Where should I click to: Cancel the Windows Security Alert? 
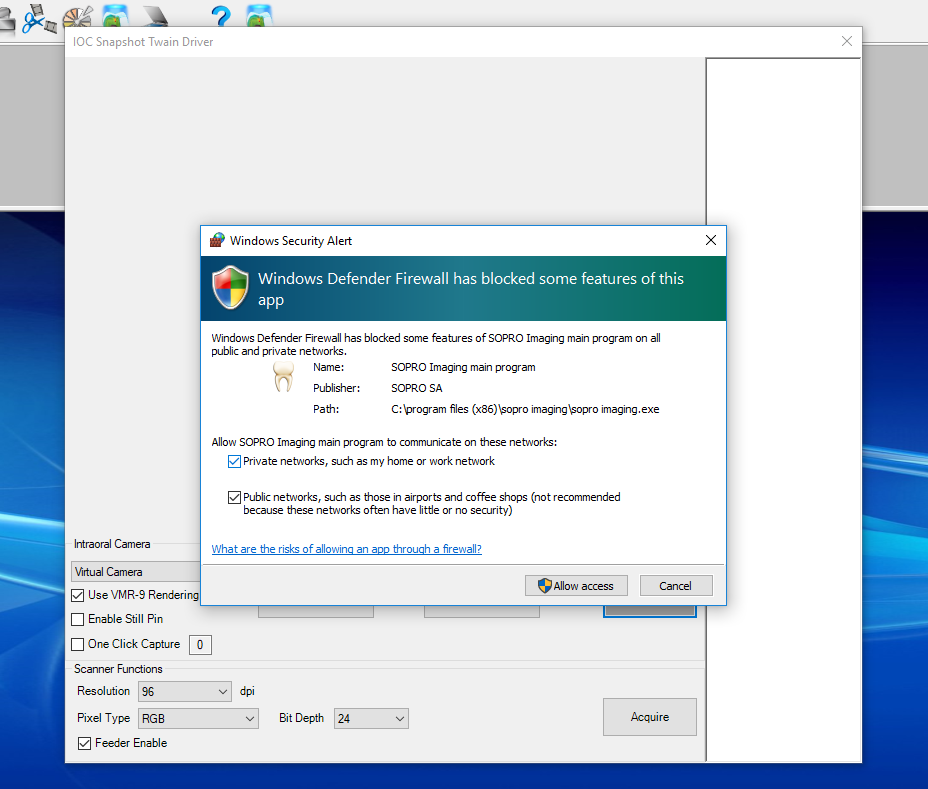pos(676,586)
